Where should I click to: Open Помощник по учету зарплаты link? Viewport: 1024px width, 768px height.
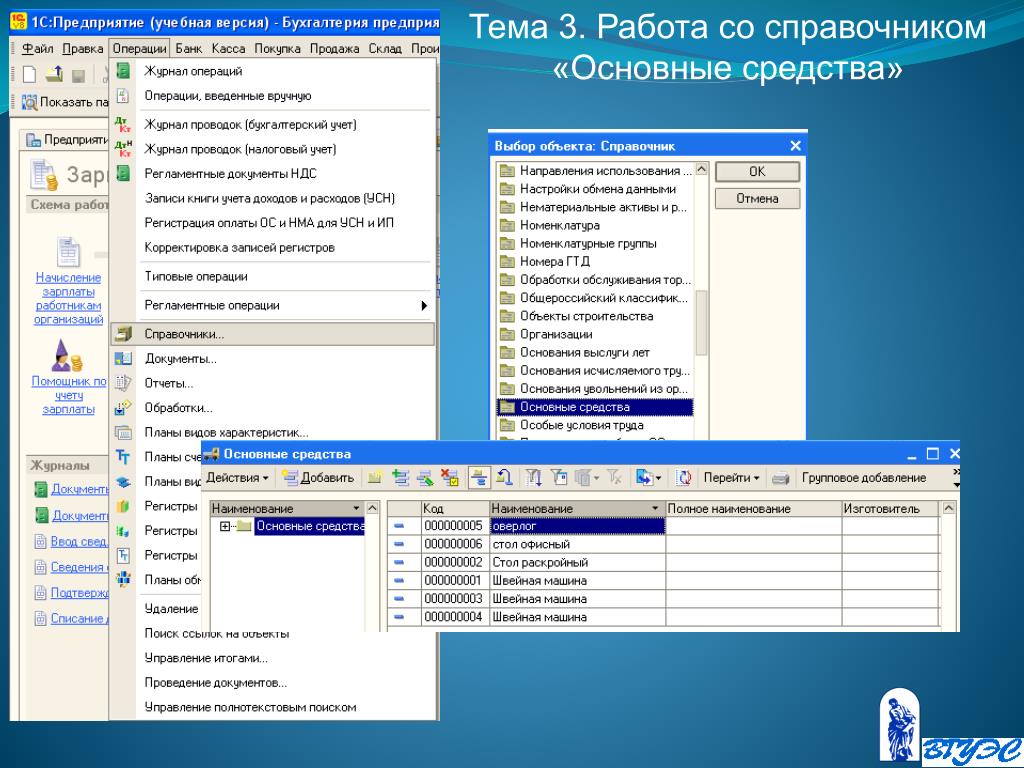point(69,395)
